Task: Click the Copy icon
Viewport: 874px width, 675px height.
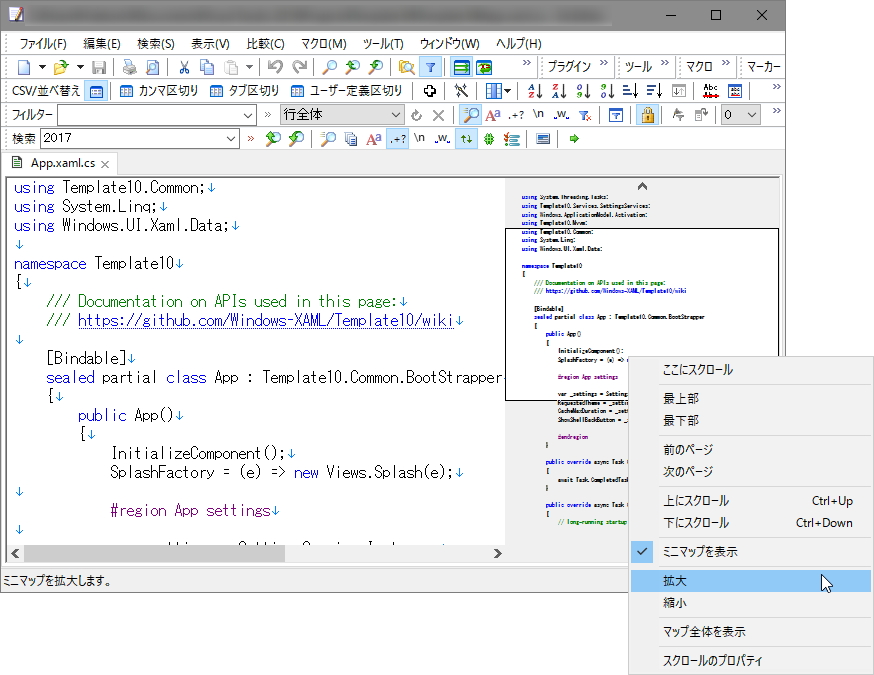Action: (207, 67)
